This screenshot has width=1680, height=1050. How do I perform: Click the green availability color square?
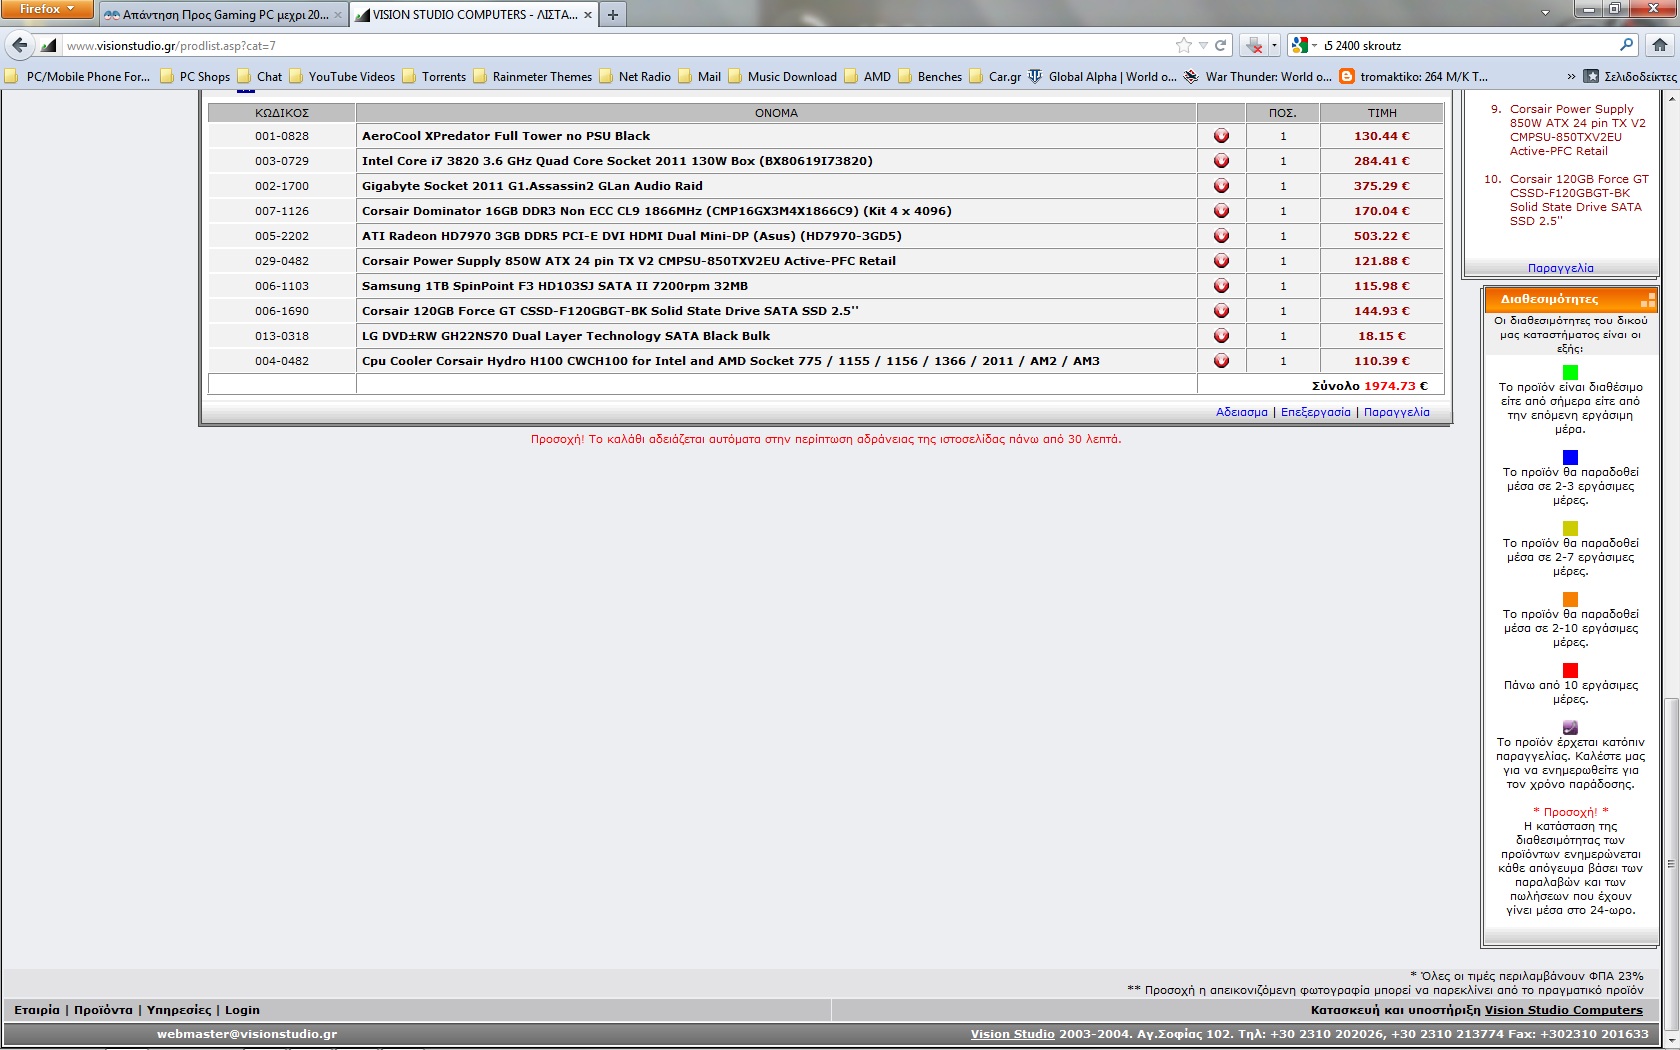pyautogui.click(x=1570, y=372)
